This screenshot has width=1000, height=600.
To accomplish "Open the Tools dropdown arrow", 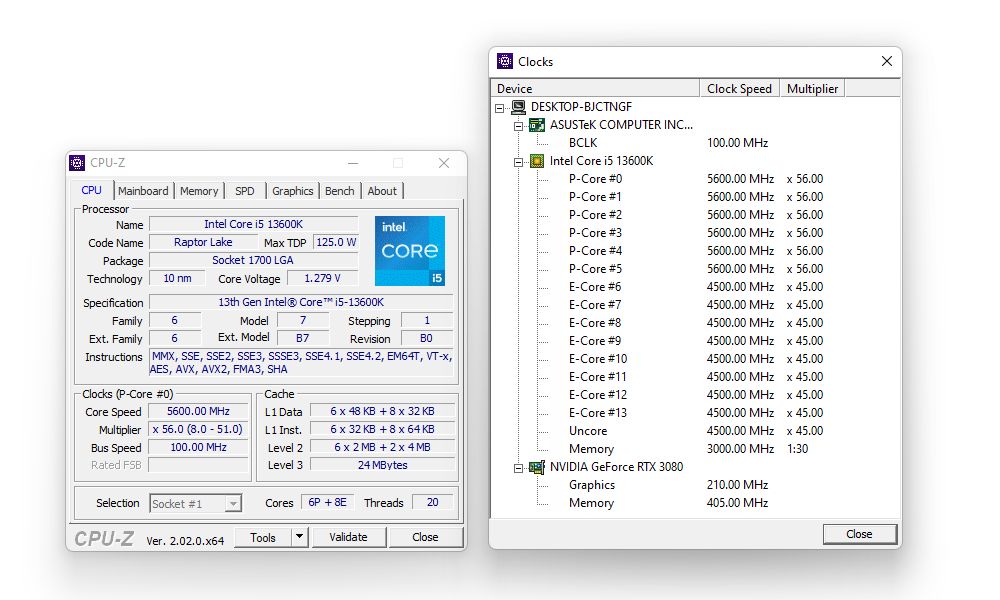I will coord(299,537).
